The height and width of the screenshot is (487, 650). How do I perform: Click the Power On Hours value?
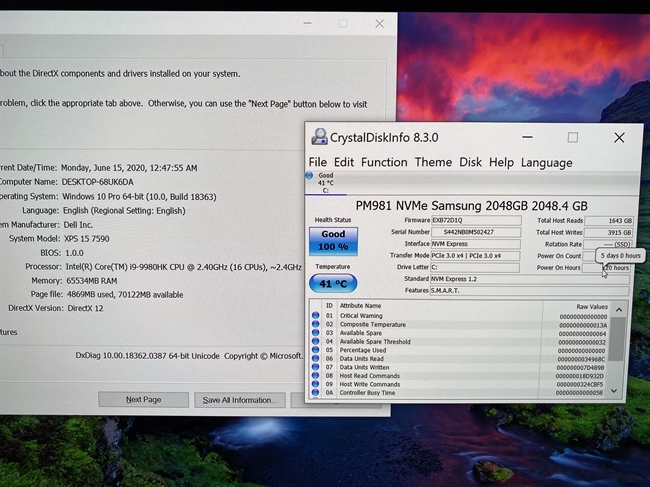606,268
